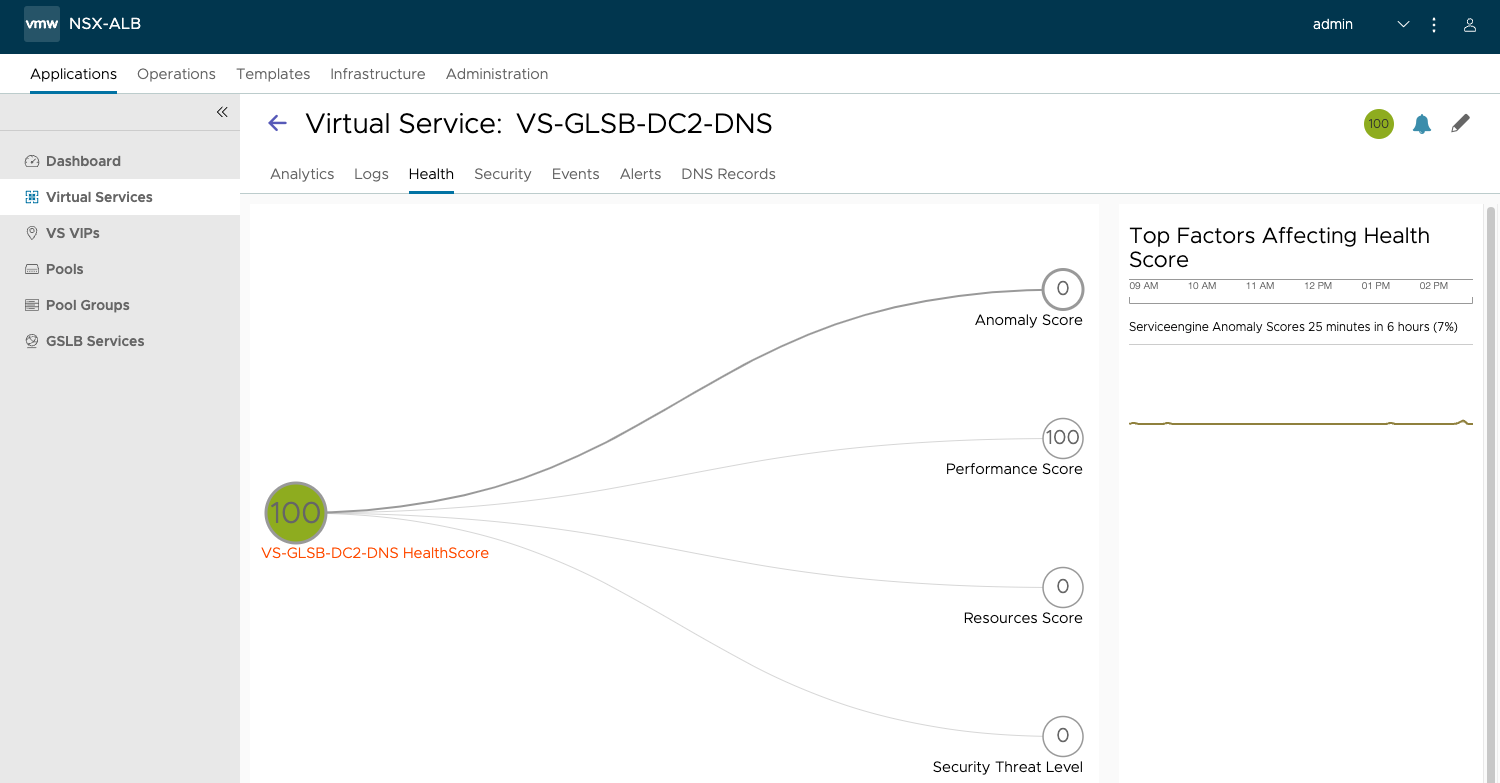Open the Applications top menu
Viewport: 1500px width, 783px height.
point(73,74)
